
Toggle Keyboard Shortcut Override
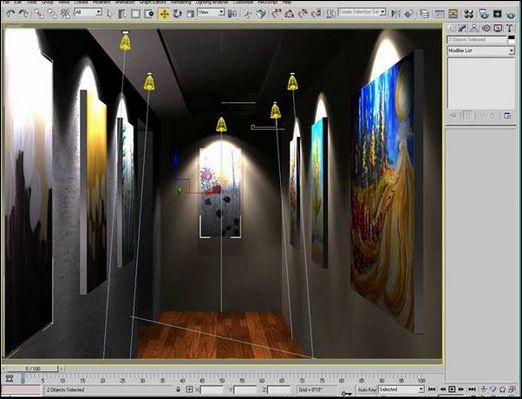[261, 13]
